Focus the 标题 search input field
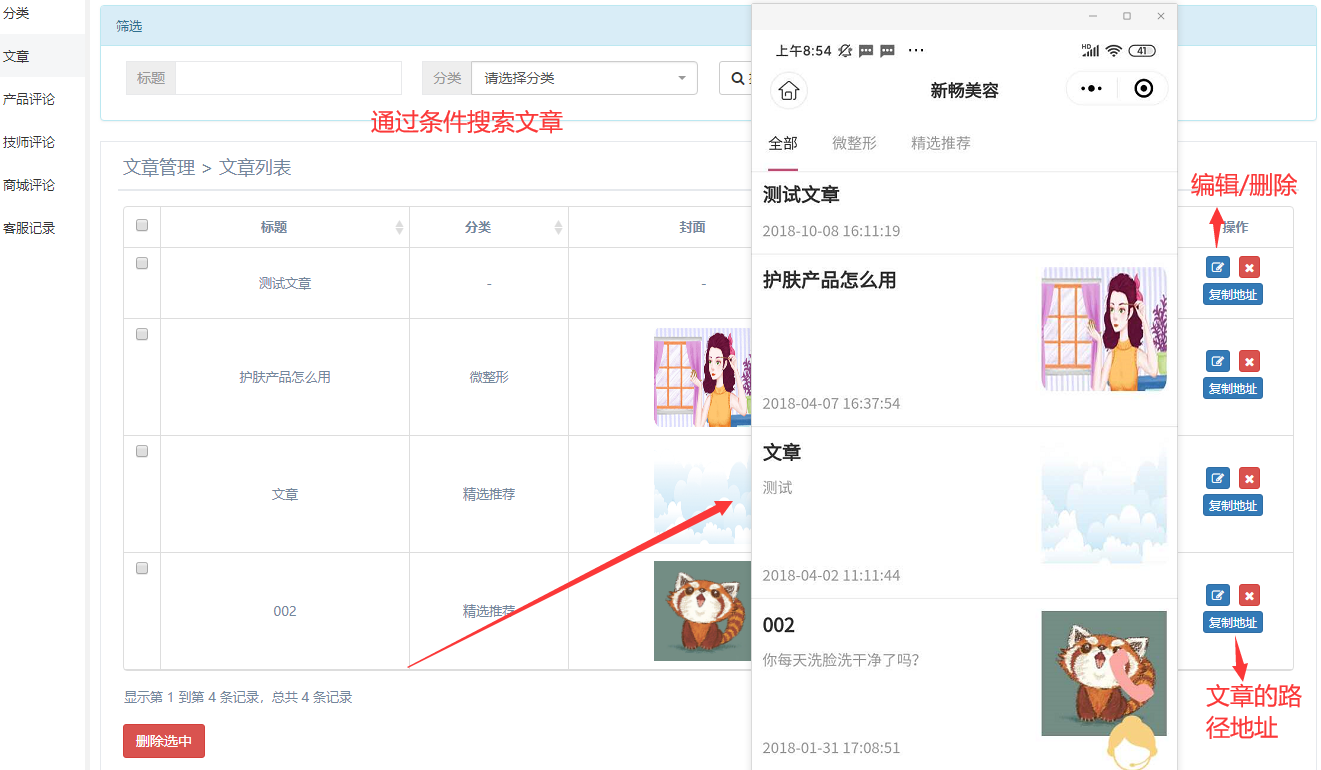1321x770 pixels. coord(288,78)
